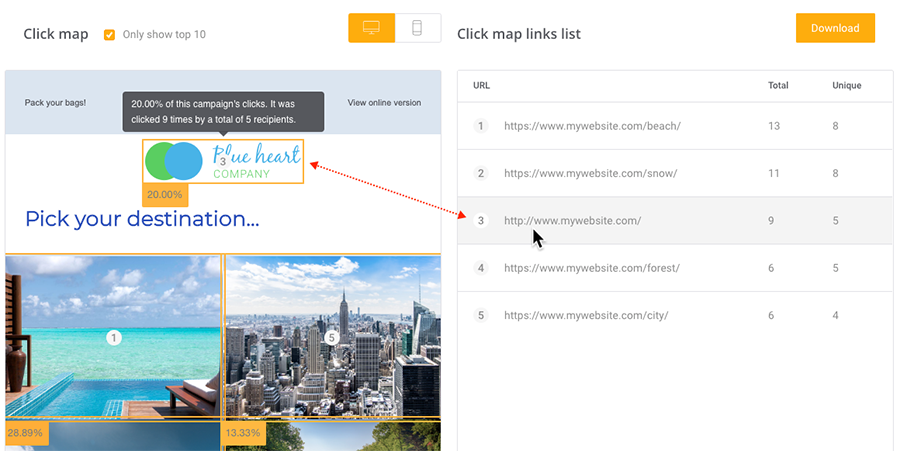Select the http://www.mywebsite.com/ row
The width and height of the screenshot is (900, 451).
tap(572, 220)
